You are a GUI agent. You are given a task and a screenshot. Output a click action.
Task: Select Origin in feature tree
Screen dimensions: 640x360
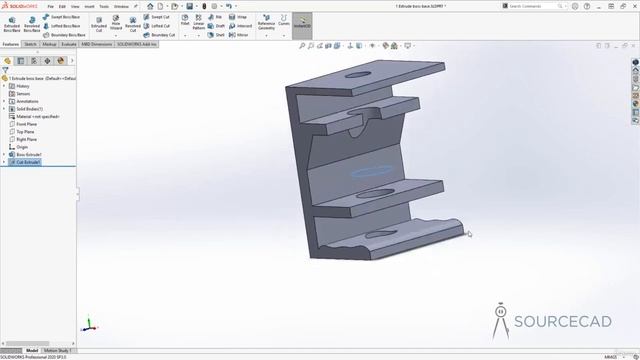tap(18, 147)
